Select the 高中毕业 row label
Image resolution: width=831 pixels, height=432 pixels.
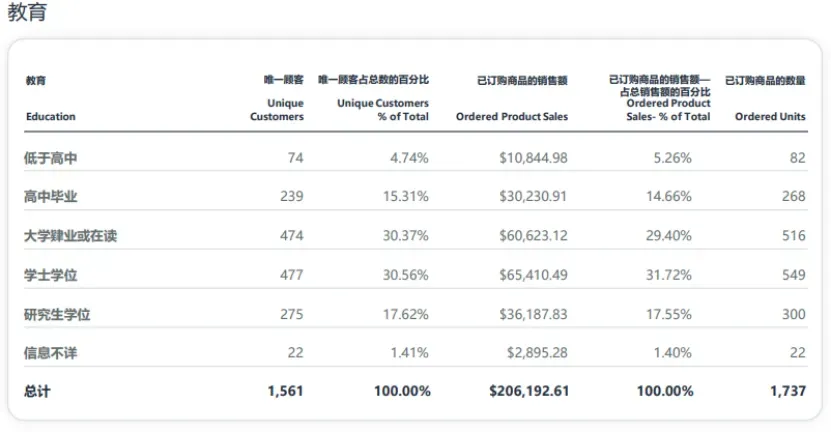pos(50,197)
